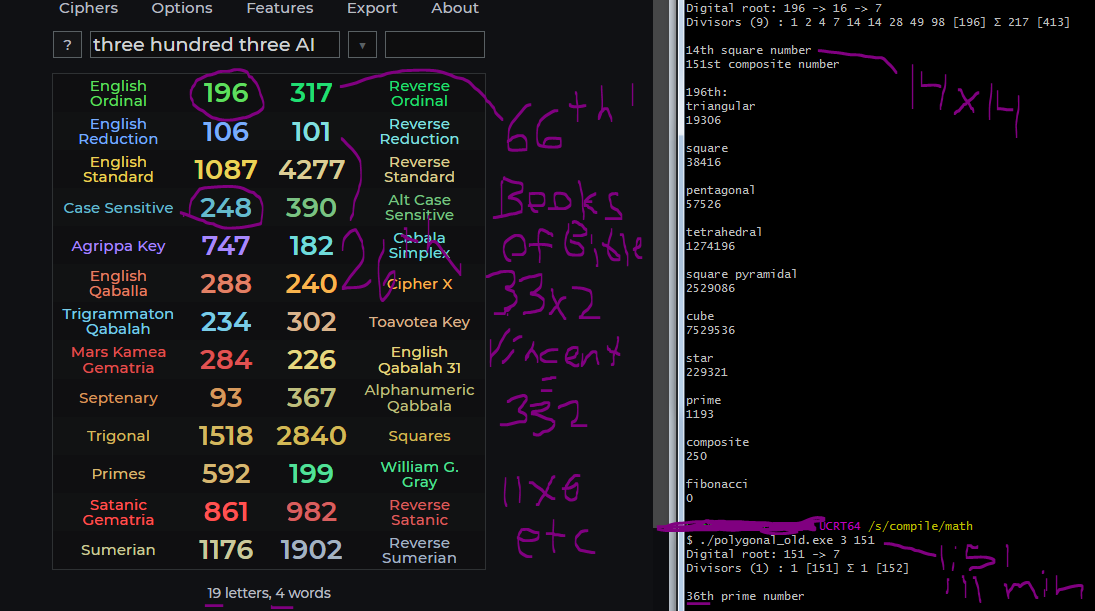The height and width of the screenshot is (611, 1095).
Task: Select the Case Sensitive cipher label
Action: click(118, 208)
